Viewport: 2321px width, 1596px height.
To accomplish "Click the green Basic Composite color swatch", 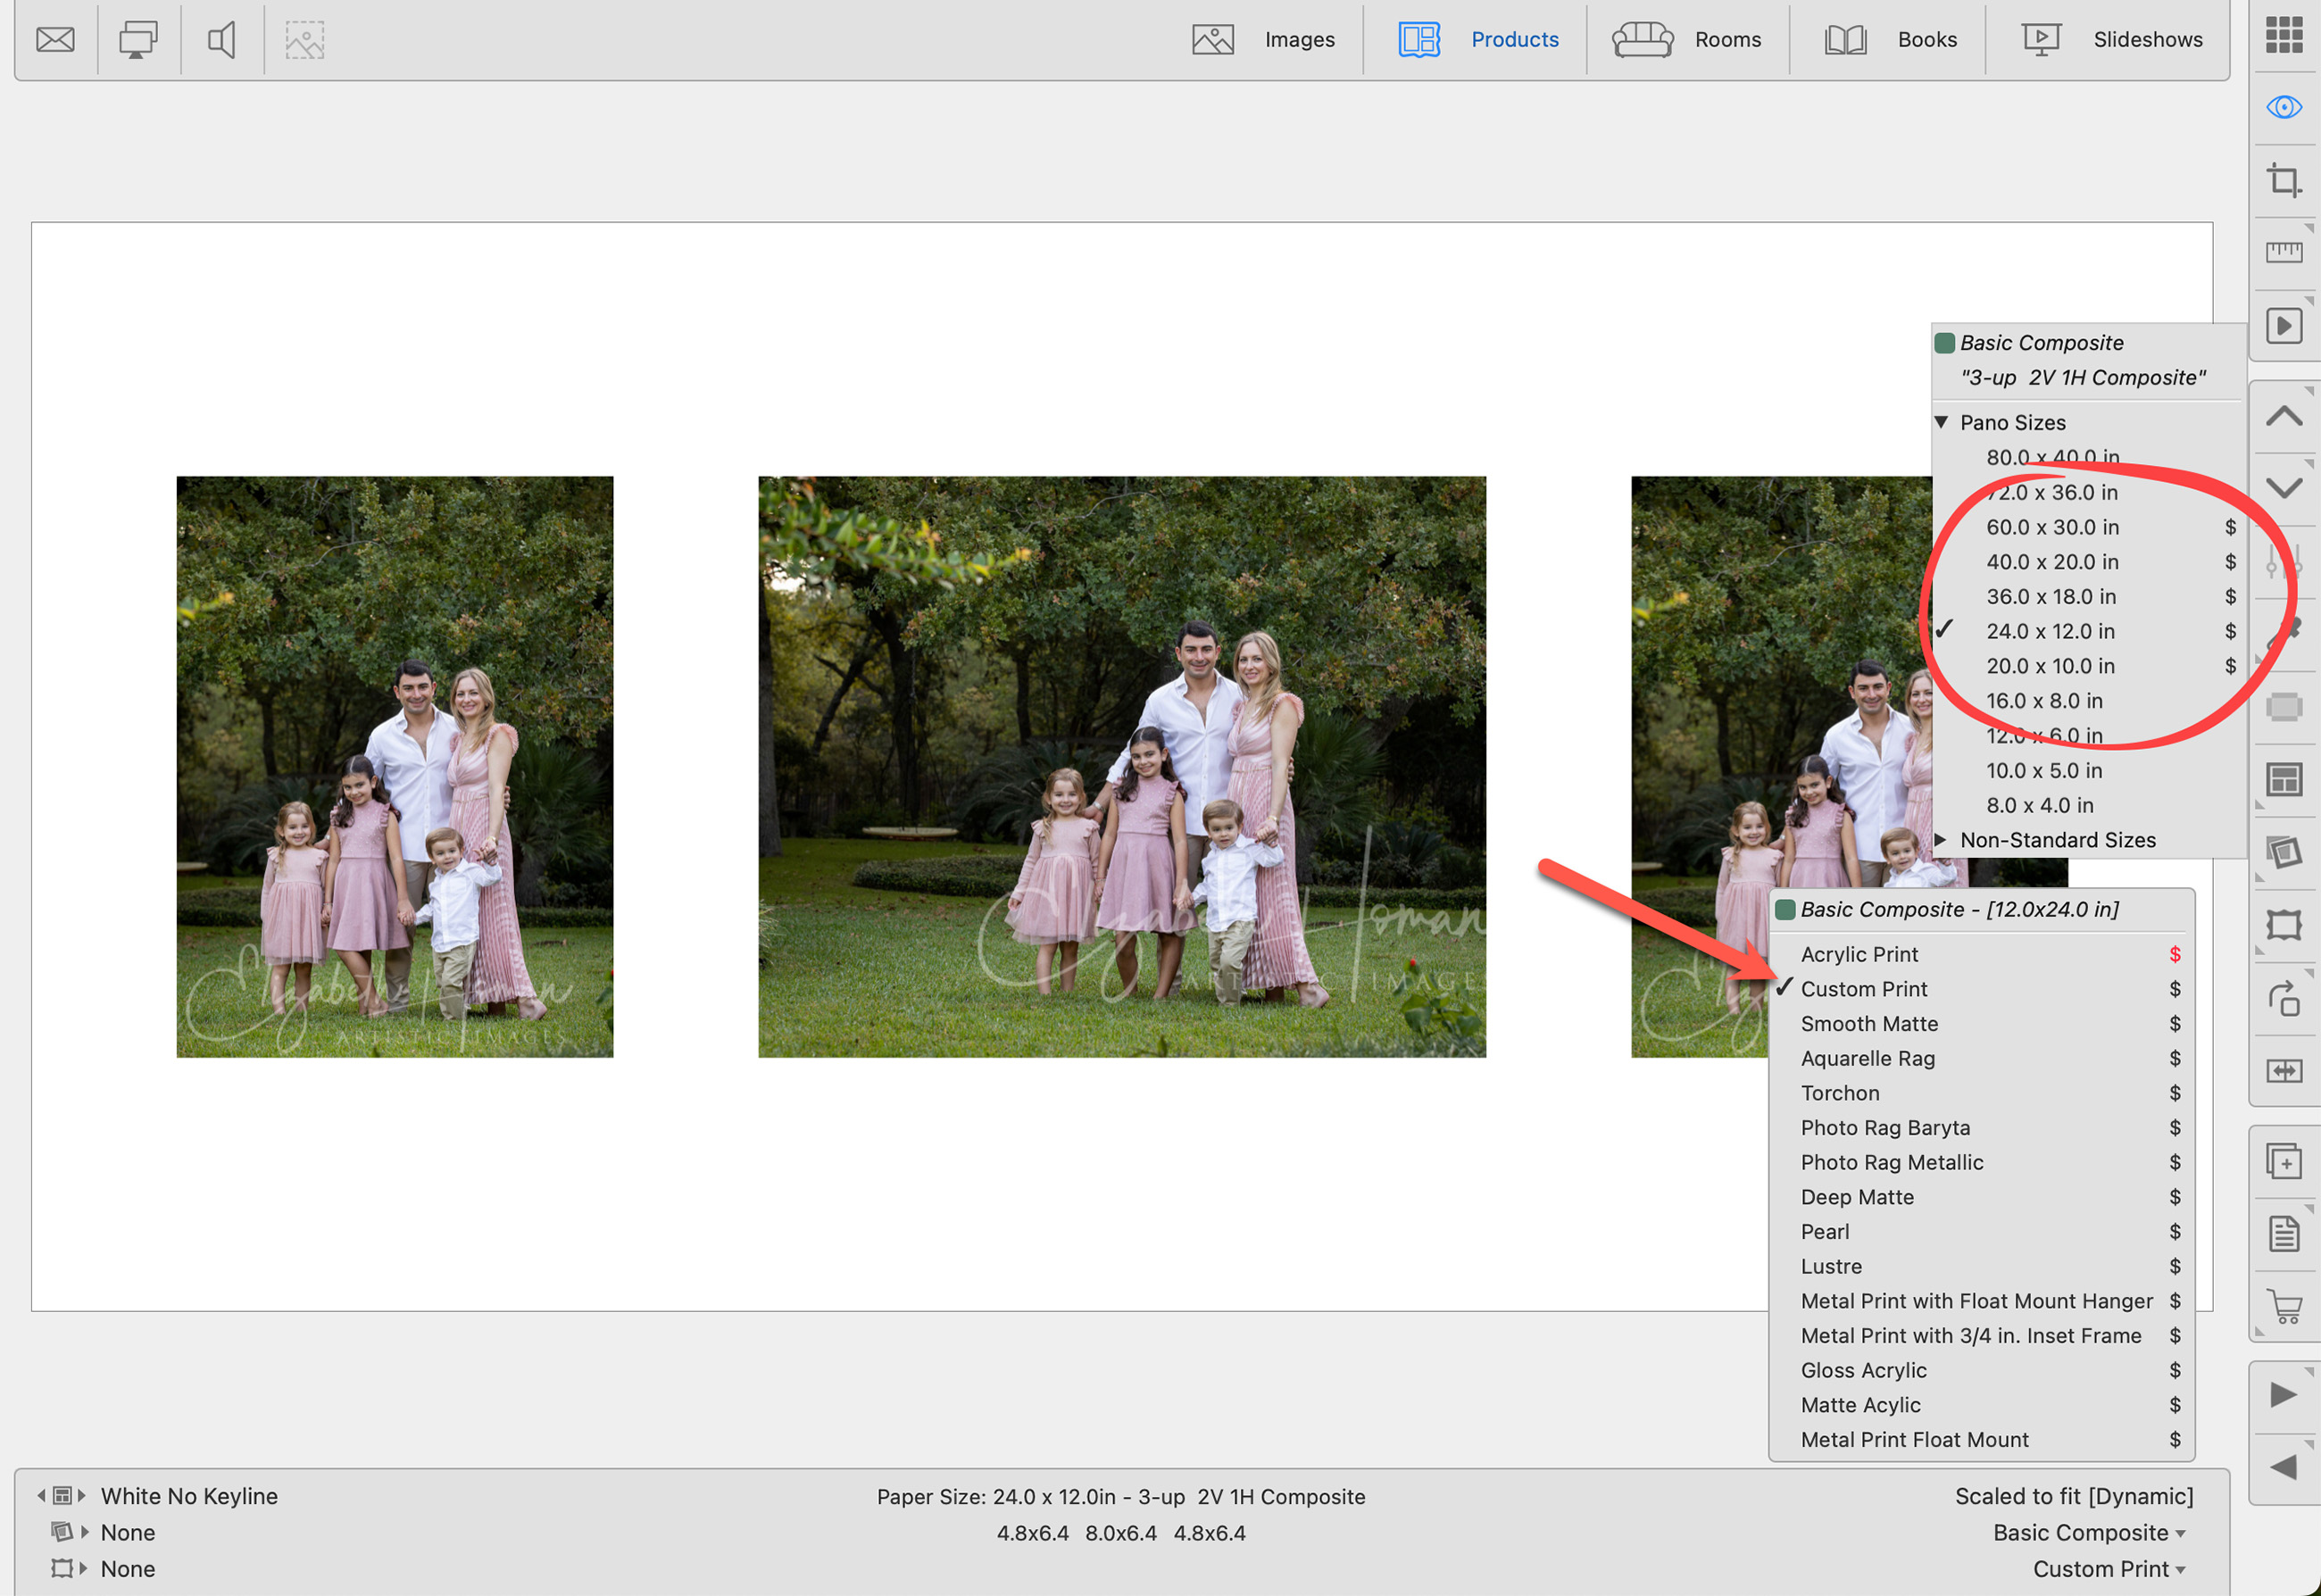I will coord(1945,343).
